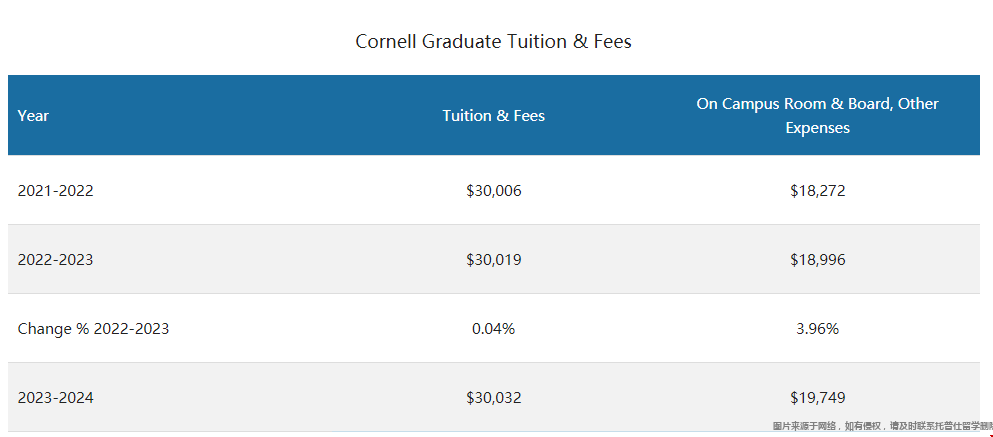Click the $18,996 expenses cell
993x437 pixels.
click(x=818, y=260)
